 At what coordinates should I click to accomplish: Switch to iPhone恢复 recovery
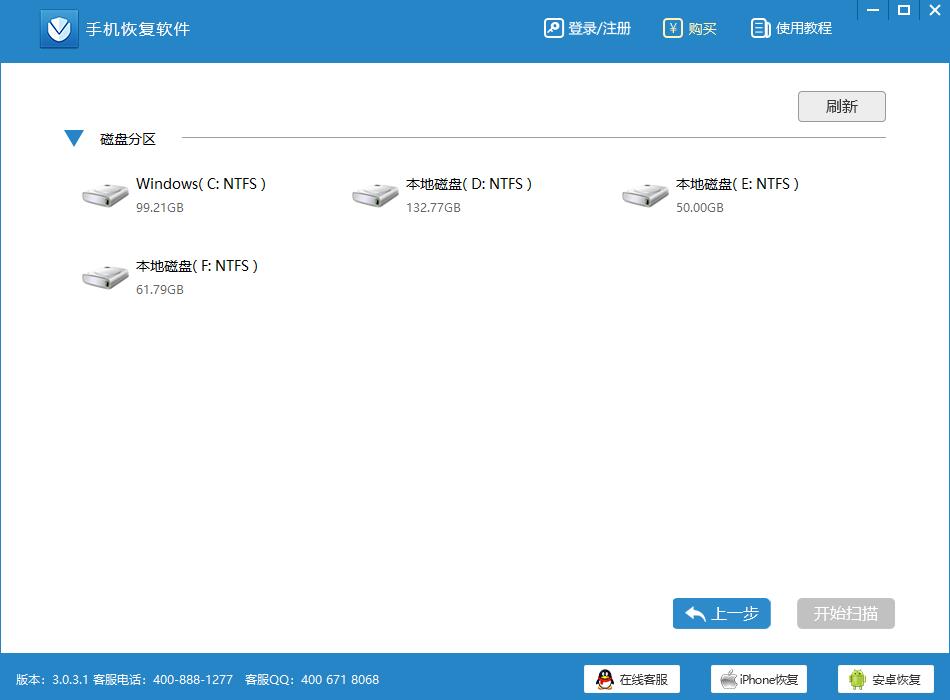(759, 679)
